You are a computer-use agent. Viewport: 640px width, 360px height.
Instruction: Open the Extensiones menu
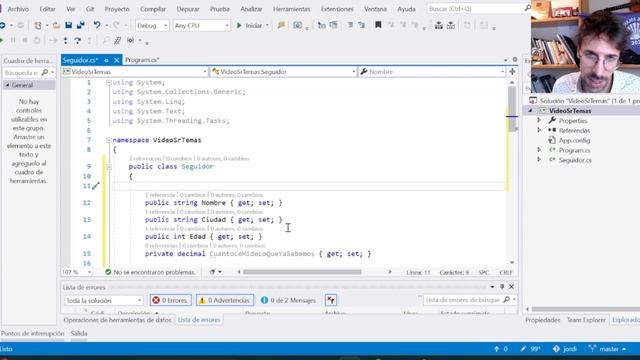[x=337, y=9]
